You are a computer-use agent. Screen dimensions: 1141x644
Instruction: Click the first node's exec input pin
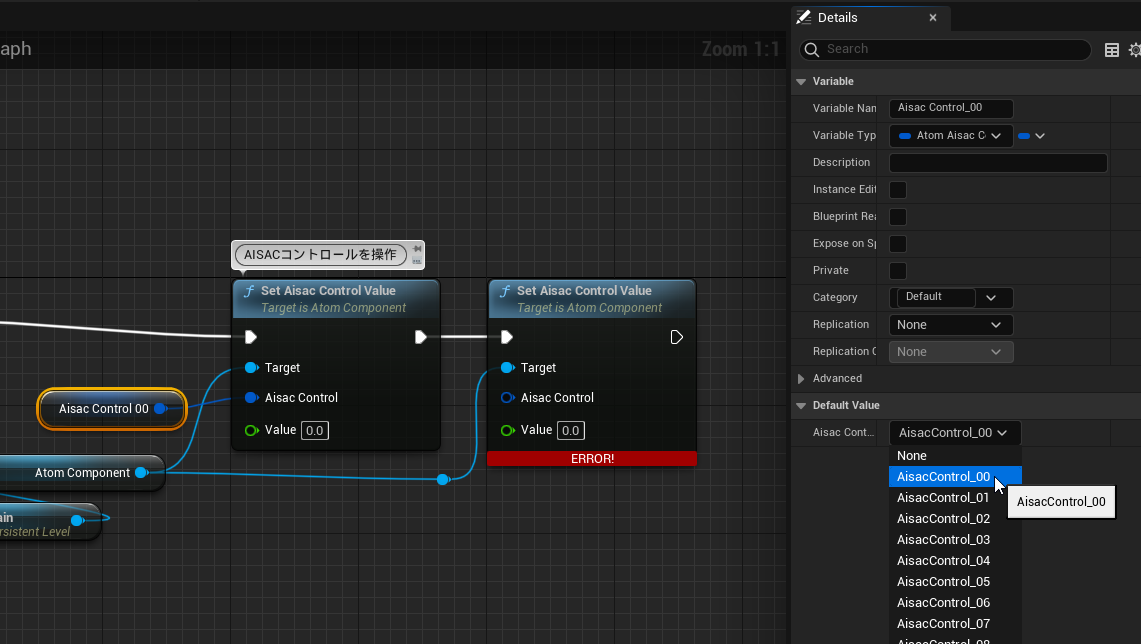250,337
